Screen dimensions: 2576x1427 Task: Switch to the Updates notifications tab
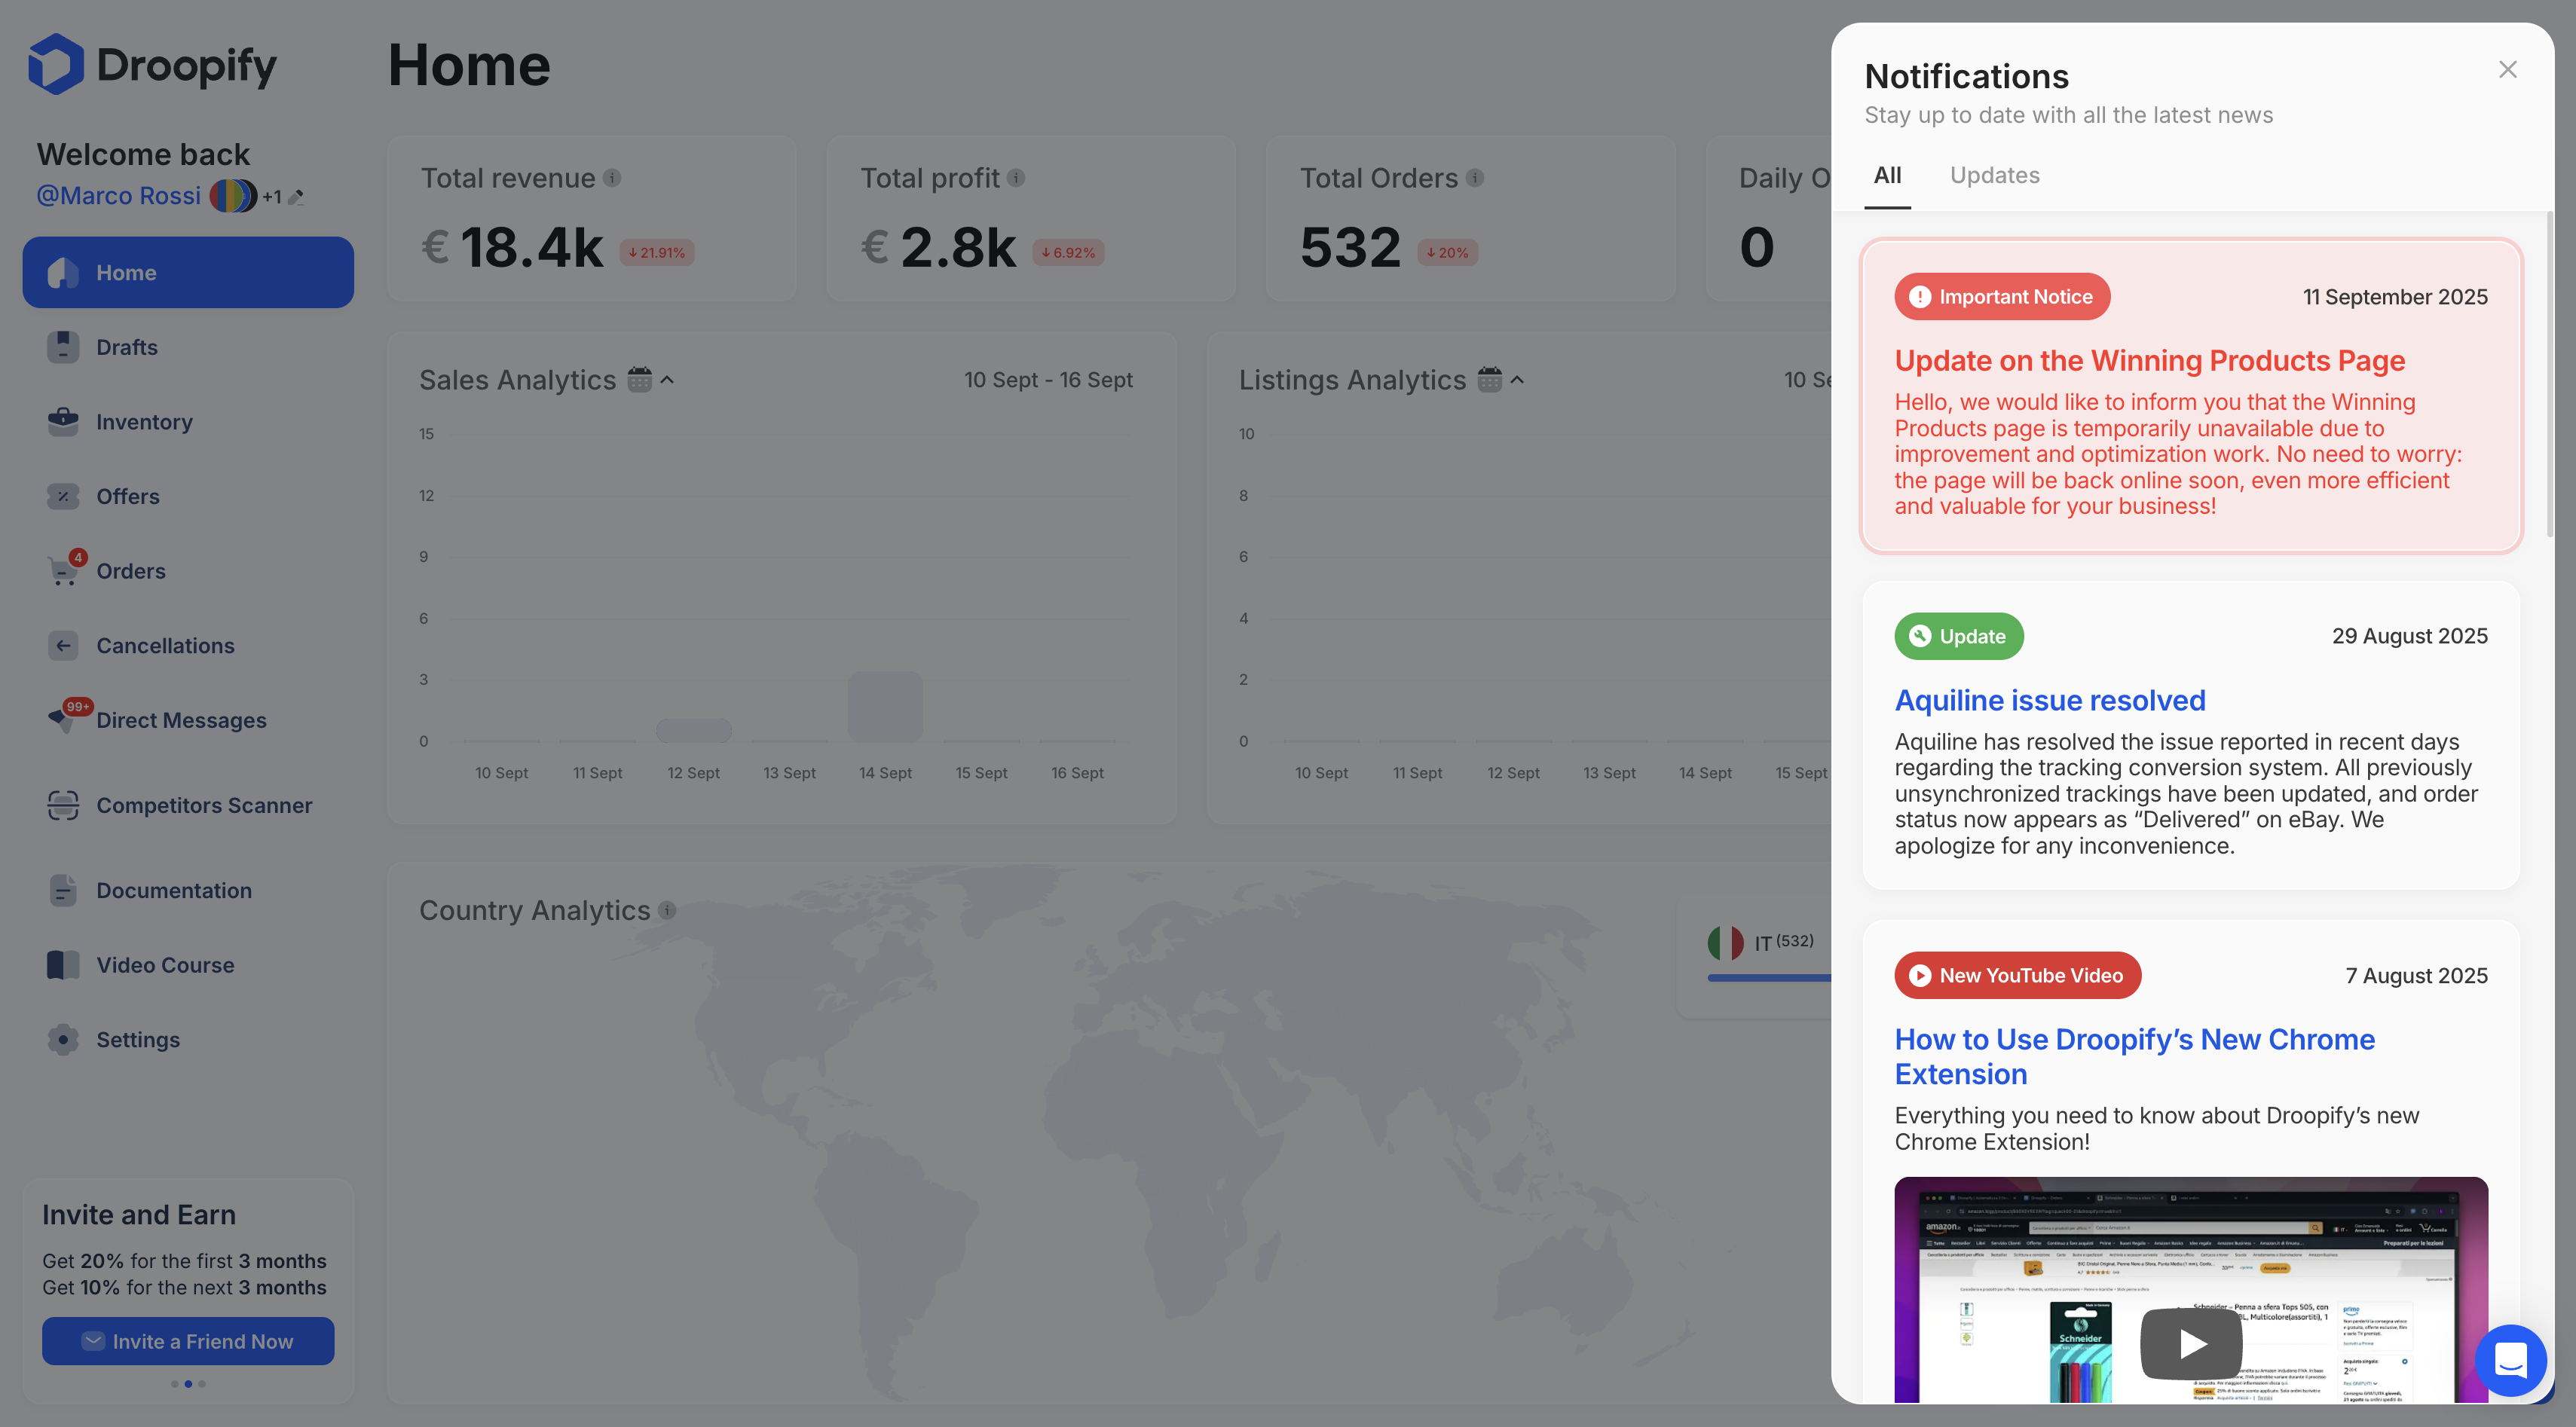(1995, 175)
